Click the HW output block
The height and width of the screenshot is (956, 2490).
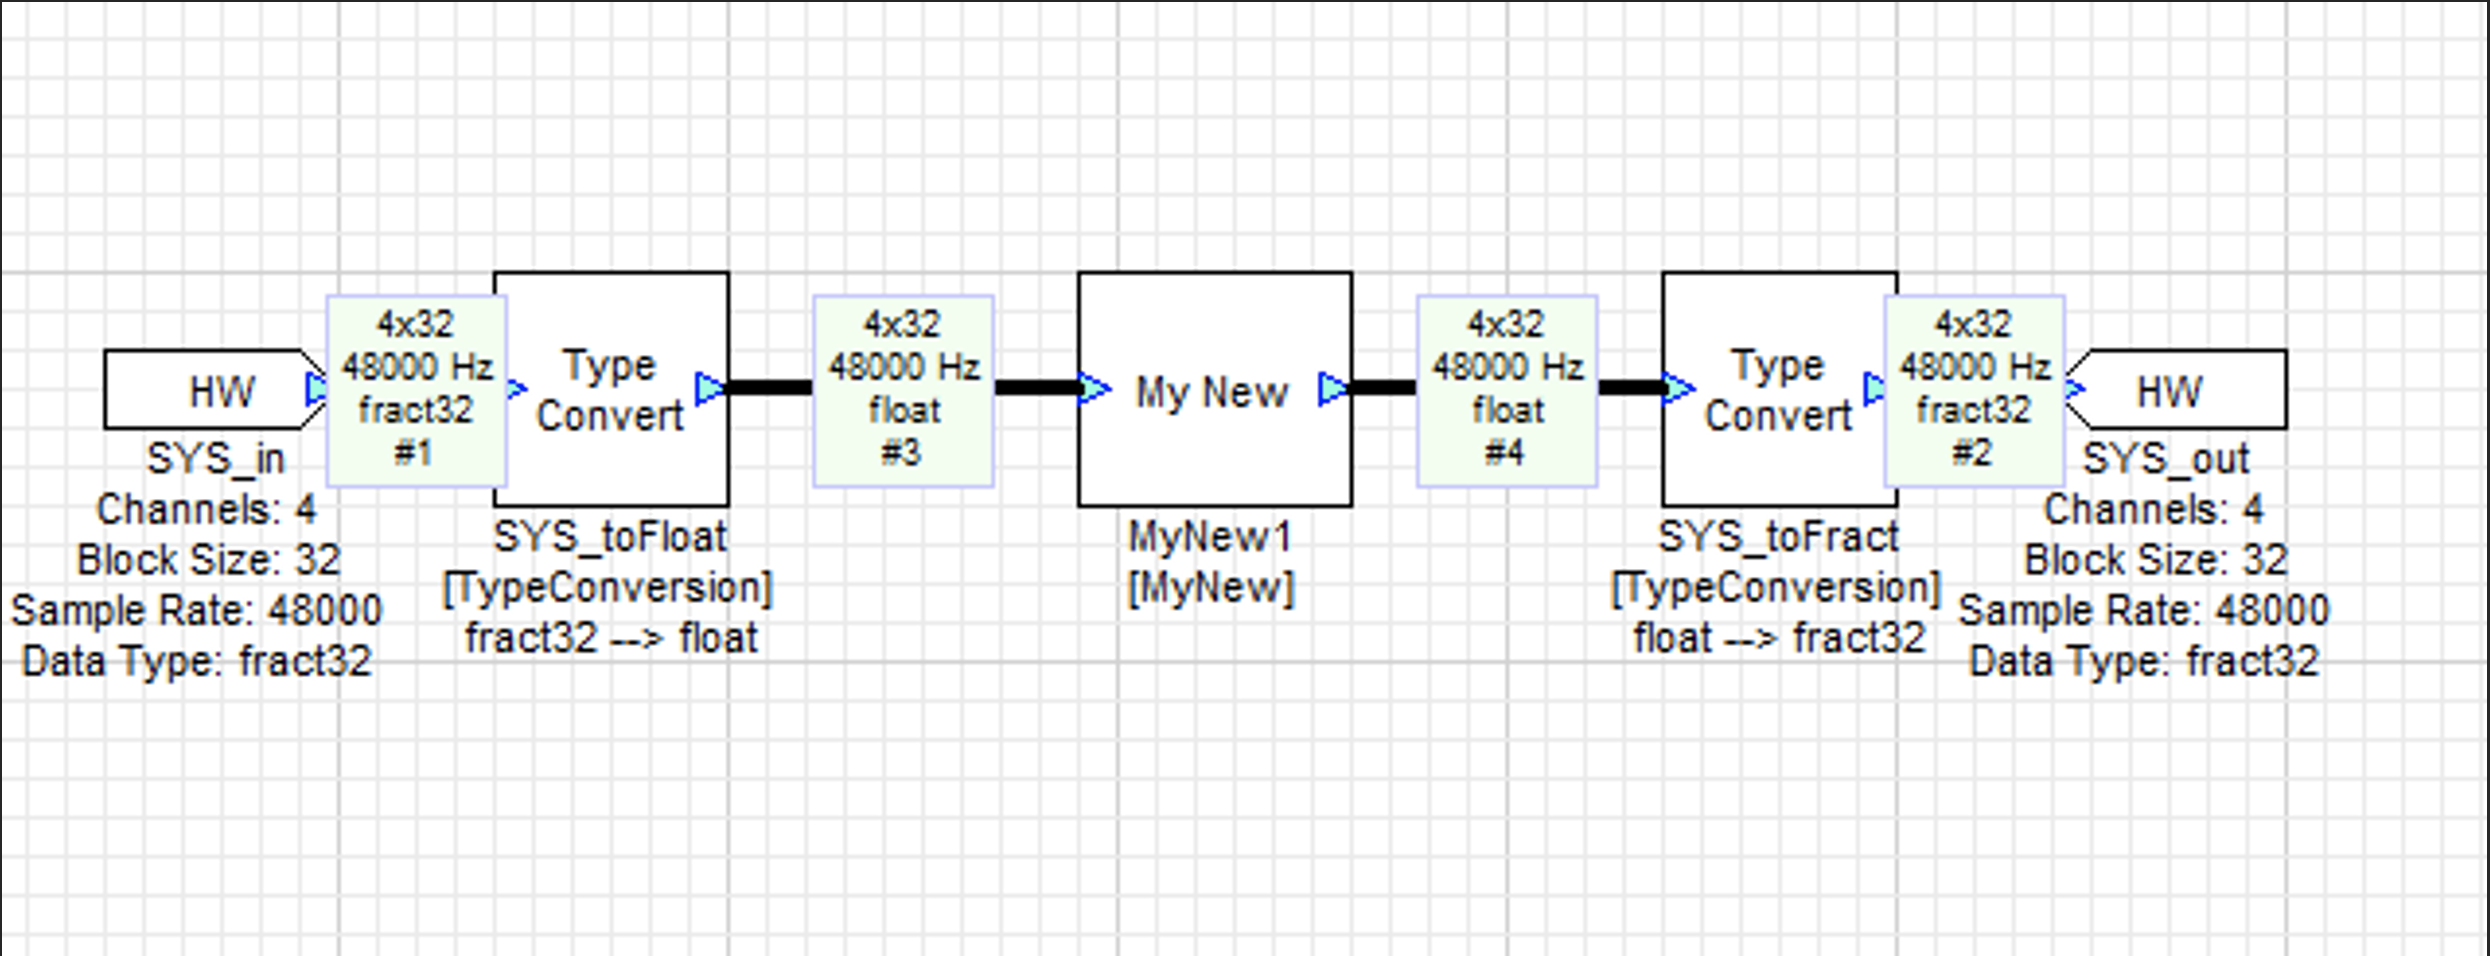(2180, 390)
